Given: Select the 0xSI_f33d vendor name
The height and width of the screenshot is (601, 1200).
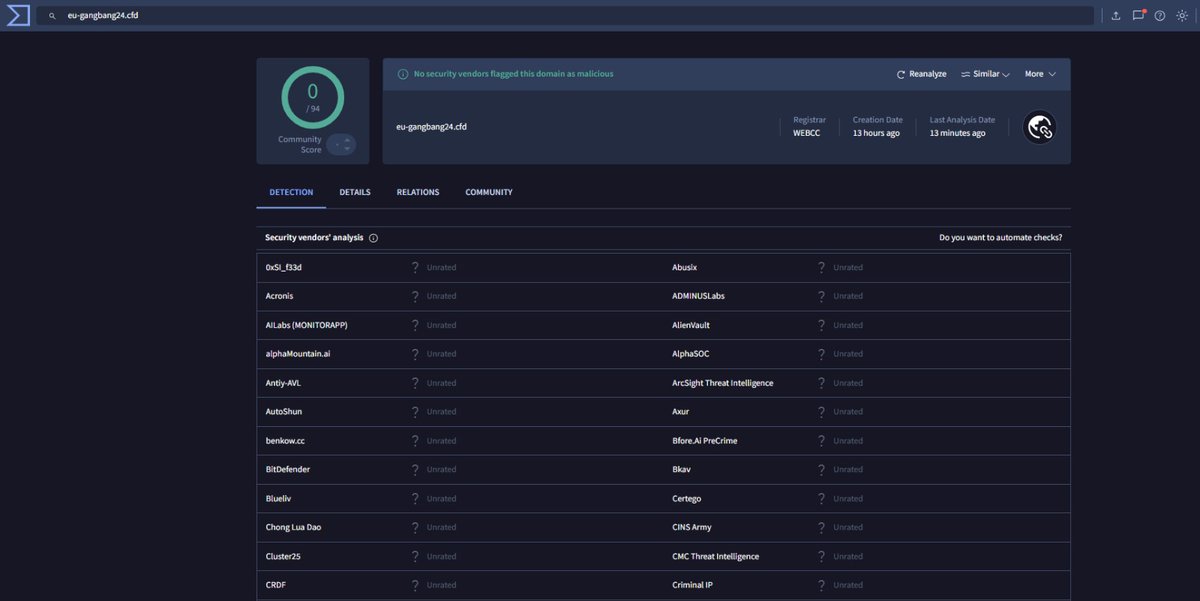Looking at the screenshot, I should pyautogui.click(x=284, y=267).
